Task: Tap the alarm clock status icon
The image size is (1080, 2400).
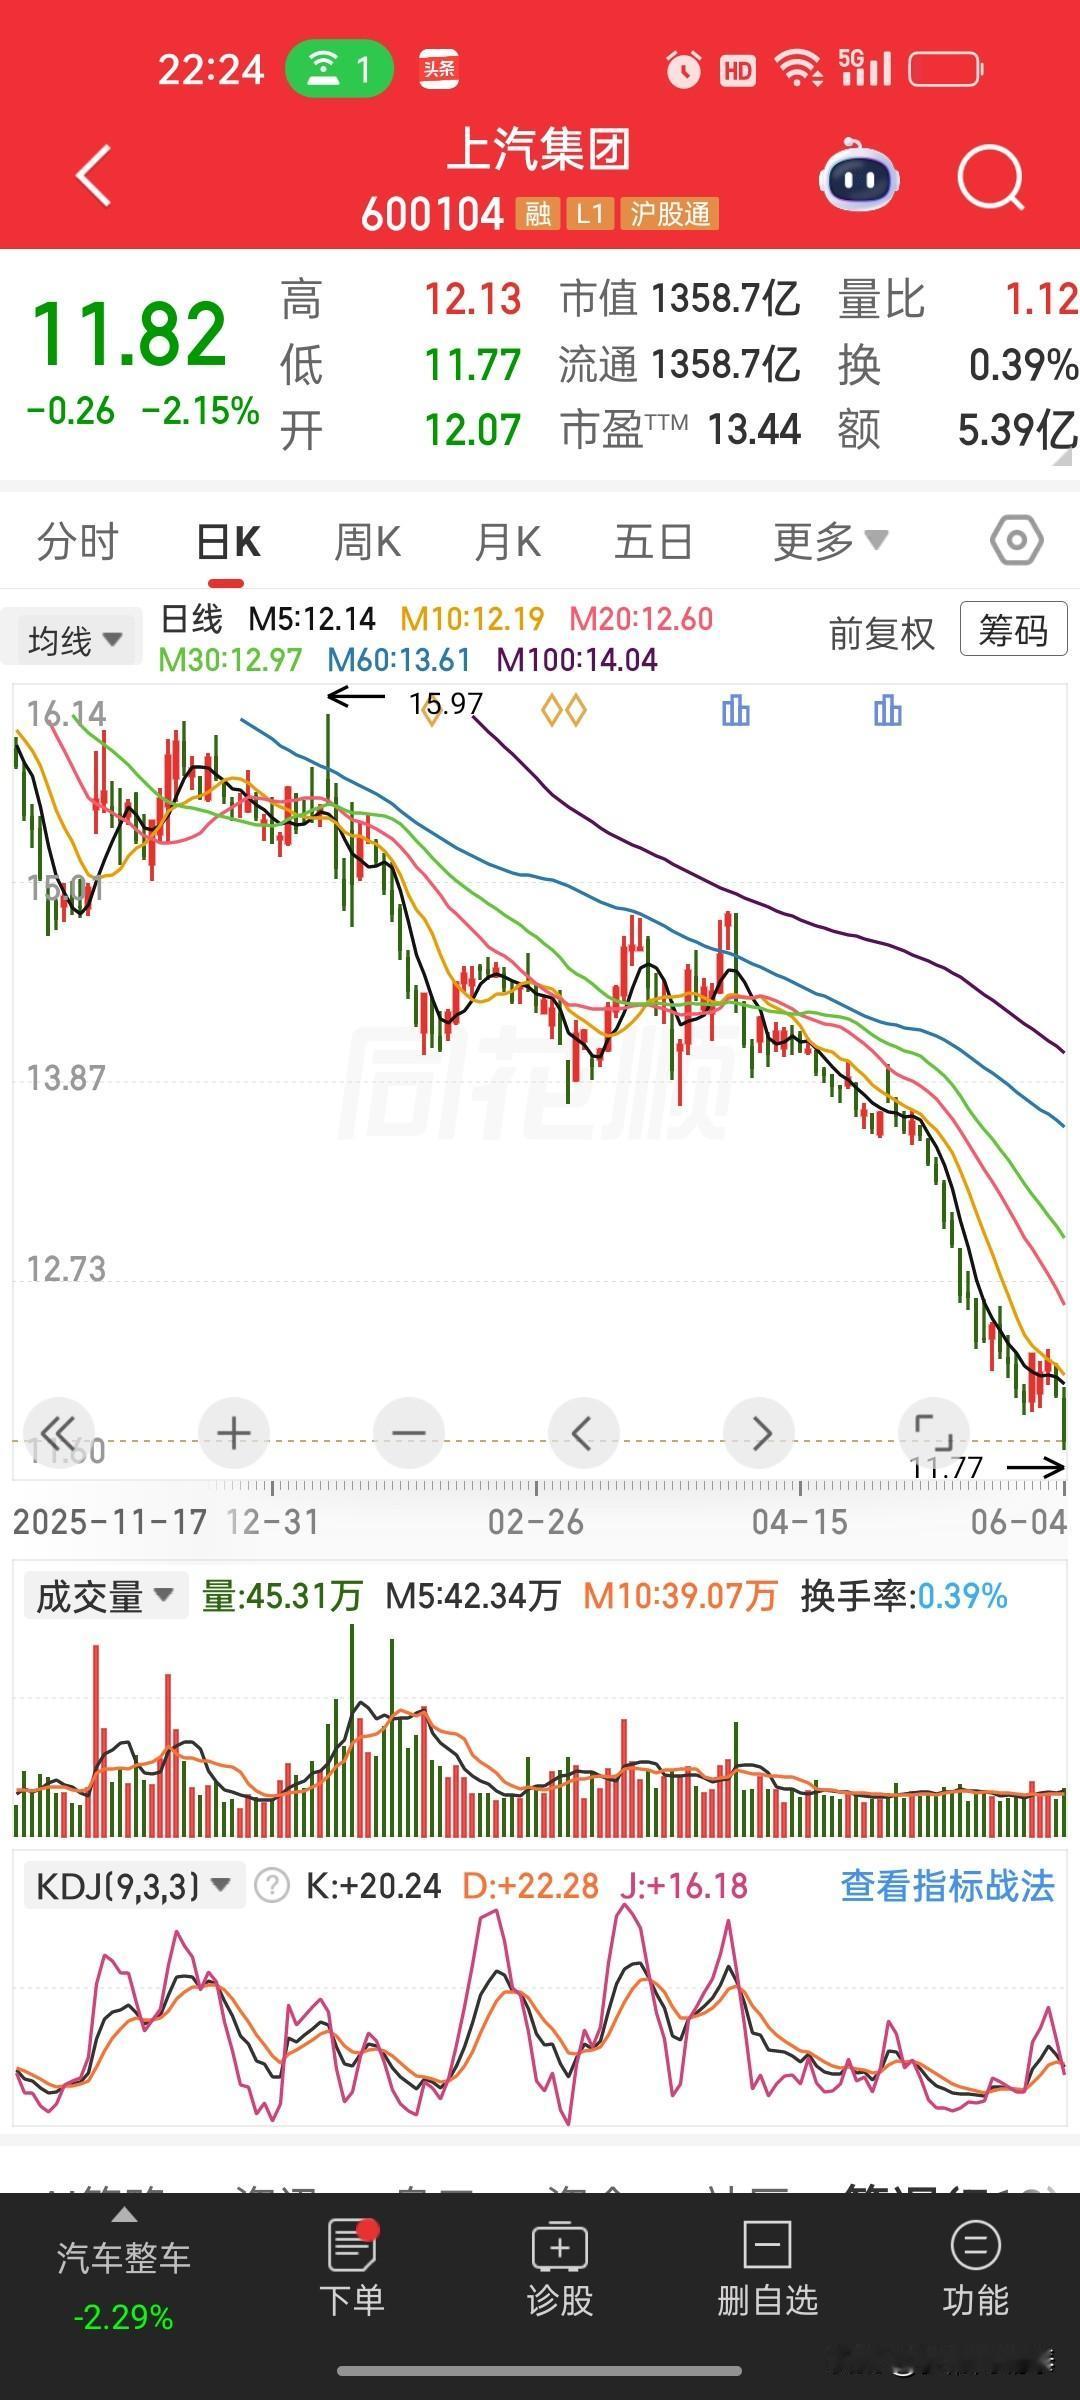Action: click(684, 69)
